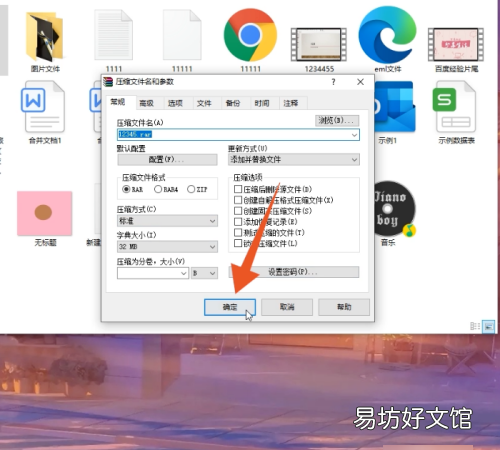Enable 创建自解压格式压缩文件 checkbox
The width and height of the screenshot is (500, 450).
click(x=238, y=200)
